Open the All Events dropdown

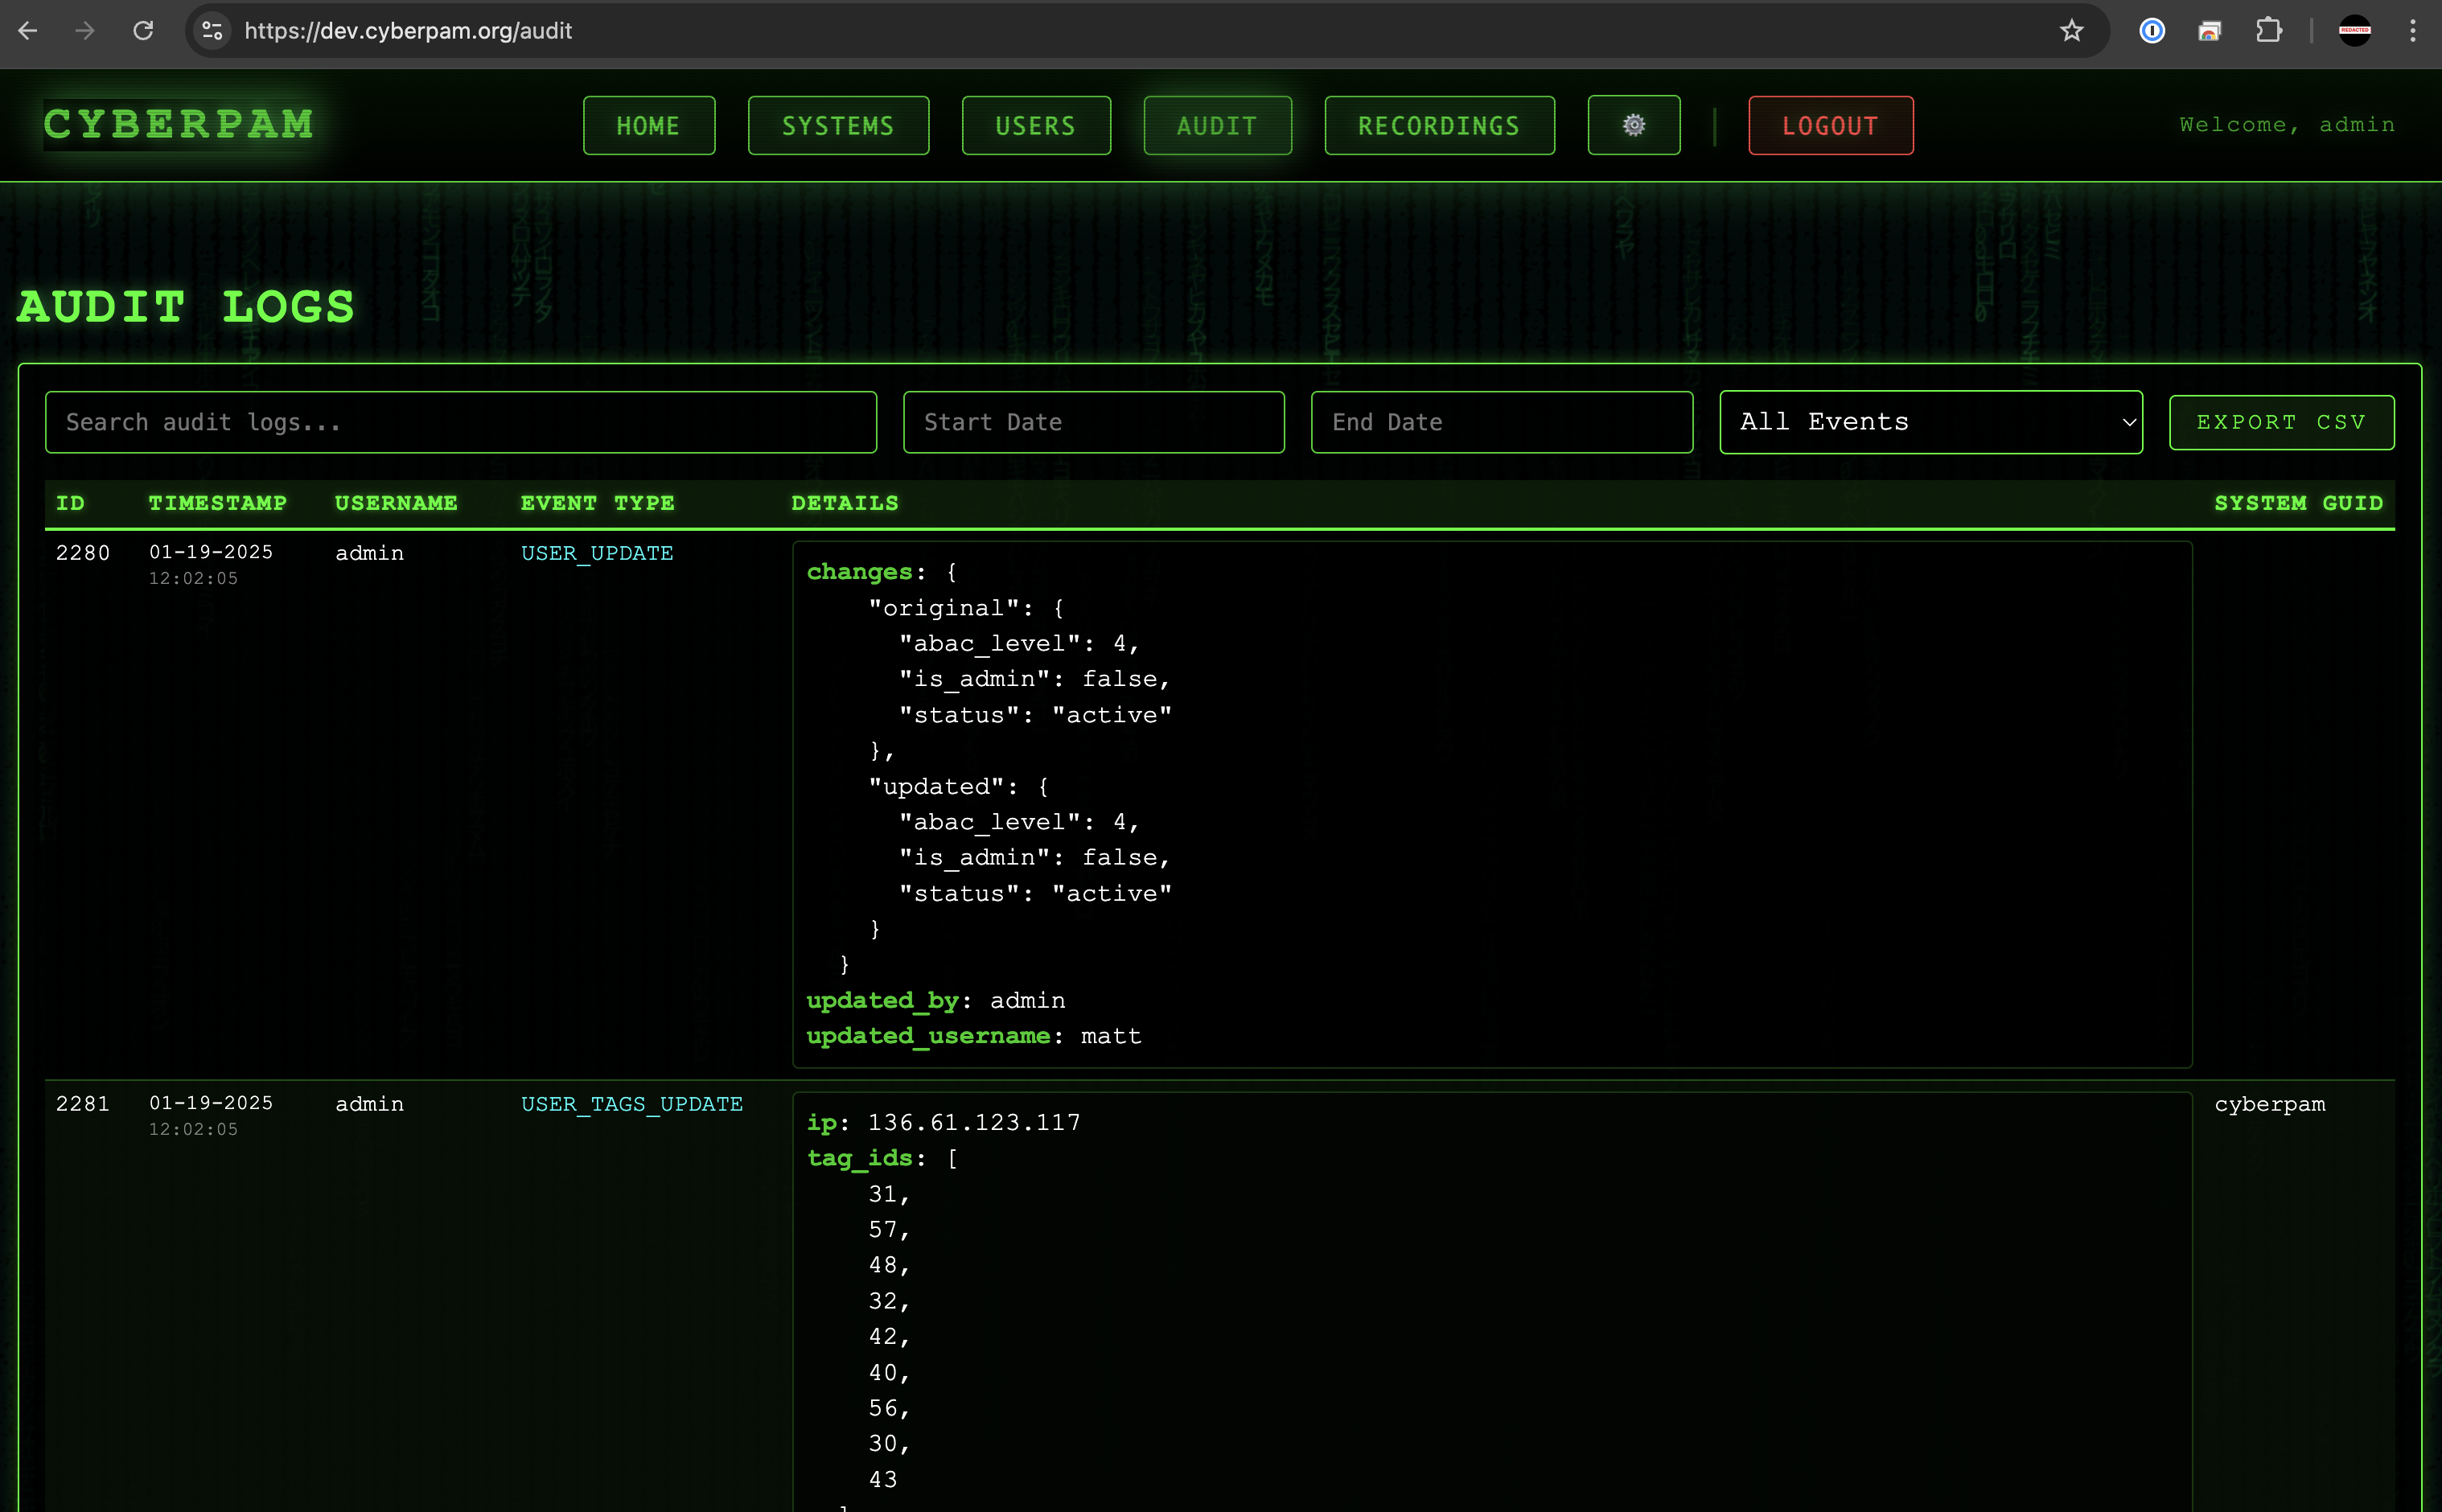pos(1930,421)
